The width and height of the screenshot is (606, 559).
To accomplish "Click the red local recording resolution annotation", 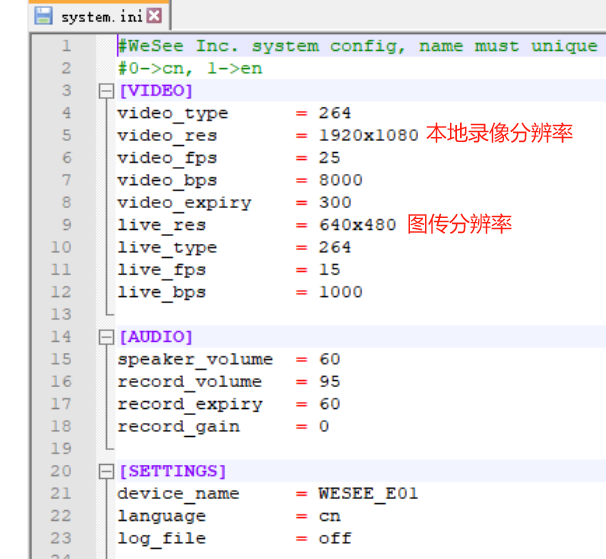I will pos(499,133).
